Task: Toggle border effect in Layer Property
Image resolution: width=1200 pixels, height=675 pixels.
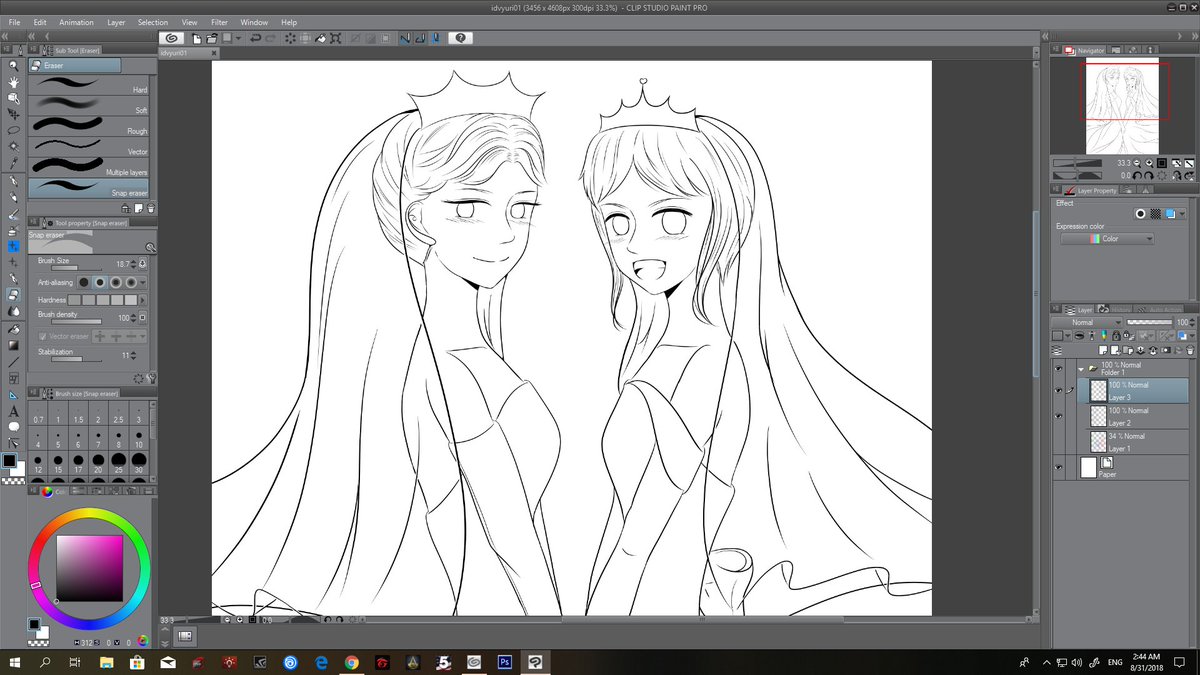Action: click(x=1140, y=213)
